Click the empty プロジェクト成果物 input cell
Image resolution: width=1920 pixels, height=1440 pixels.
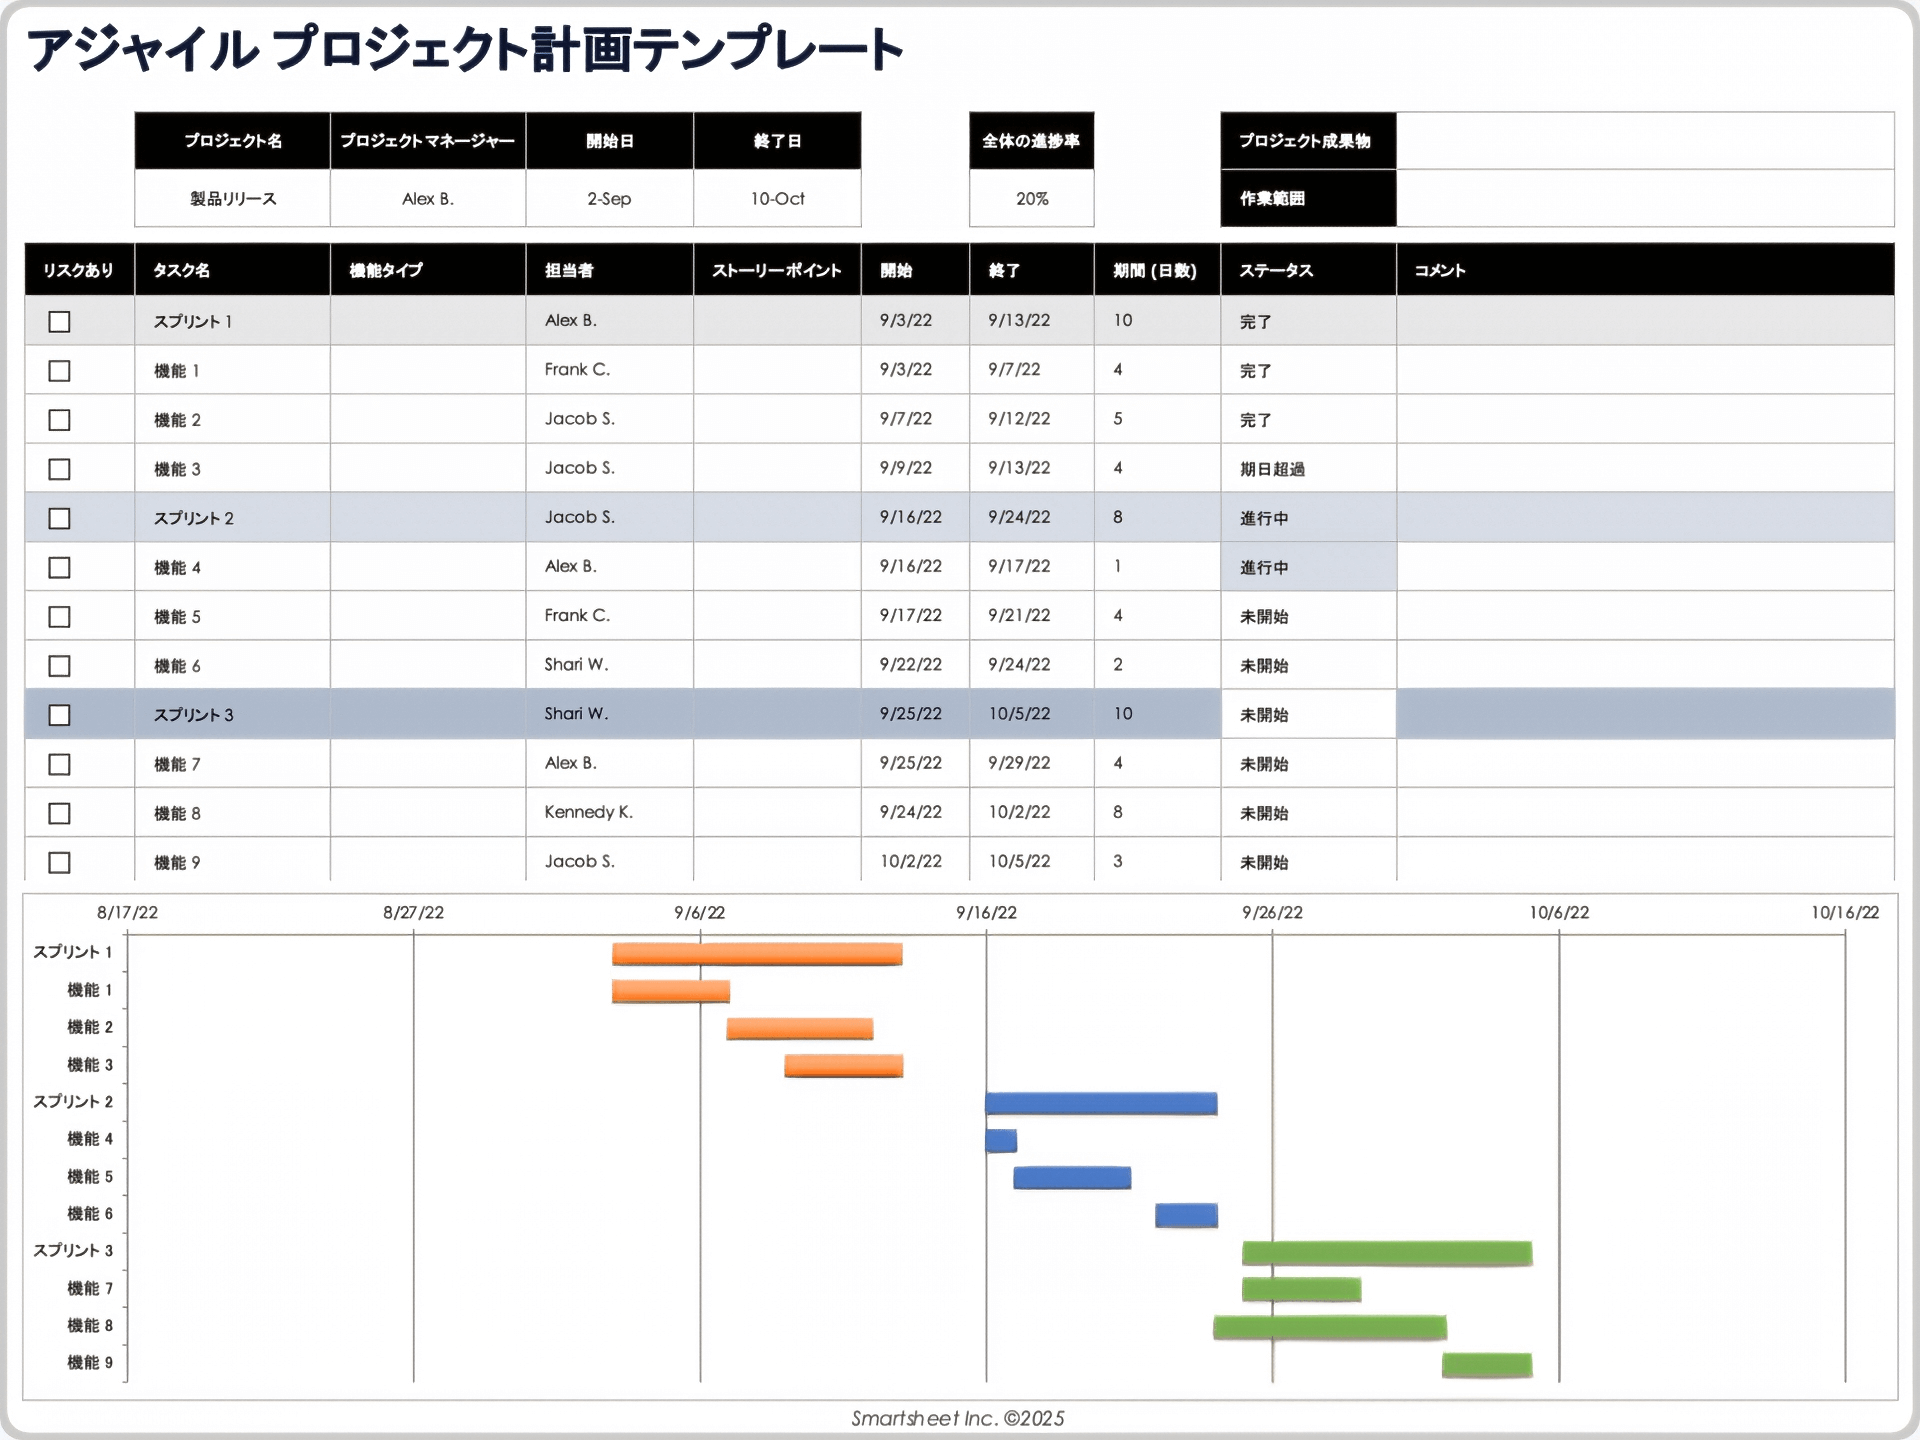(1645, 140)
